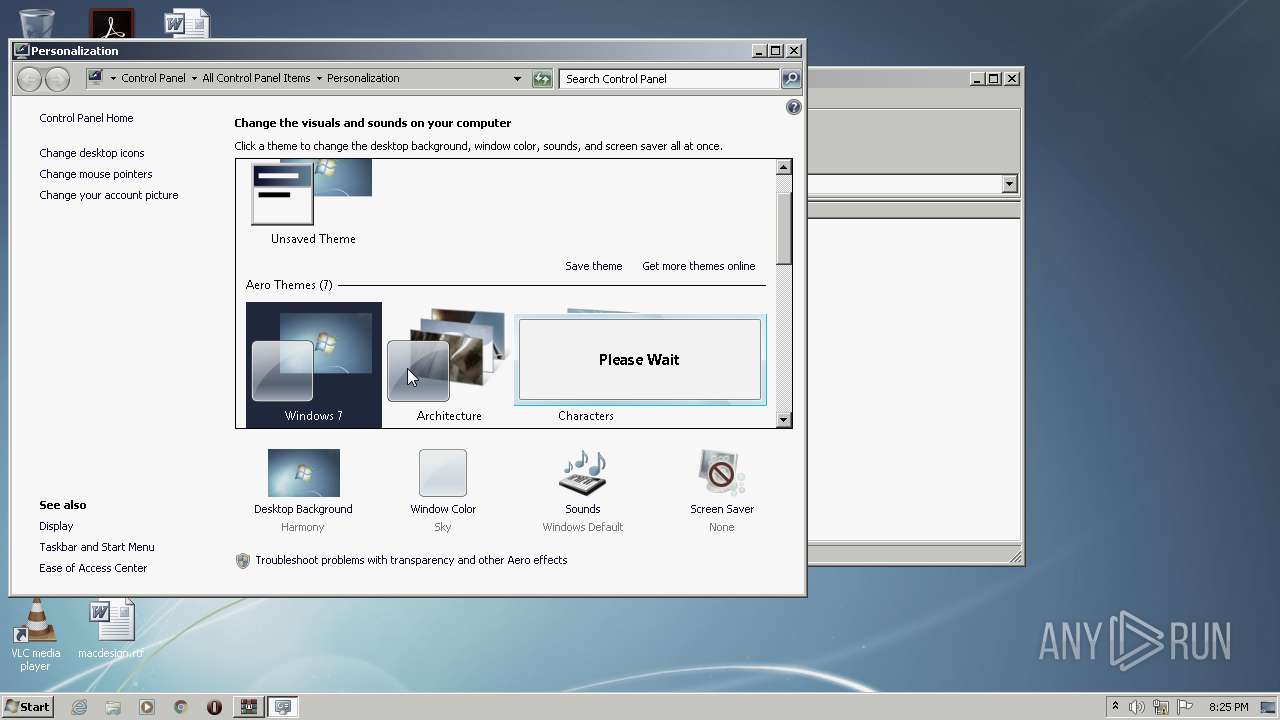Launch Internet Explorer from taskbar
Image resolution: width=1280 pixels, height=720 pixels.
pyautogui.click(x=79, y=707)
